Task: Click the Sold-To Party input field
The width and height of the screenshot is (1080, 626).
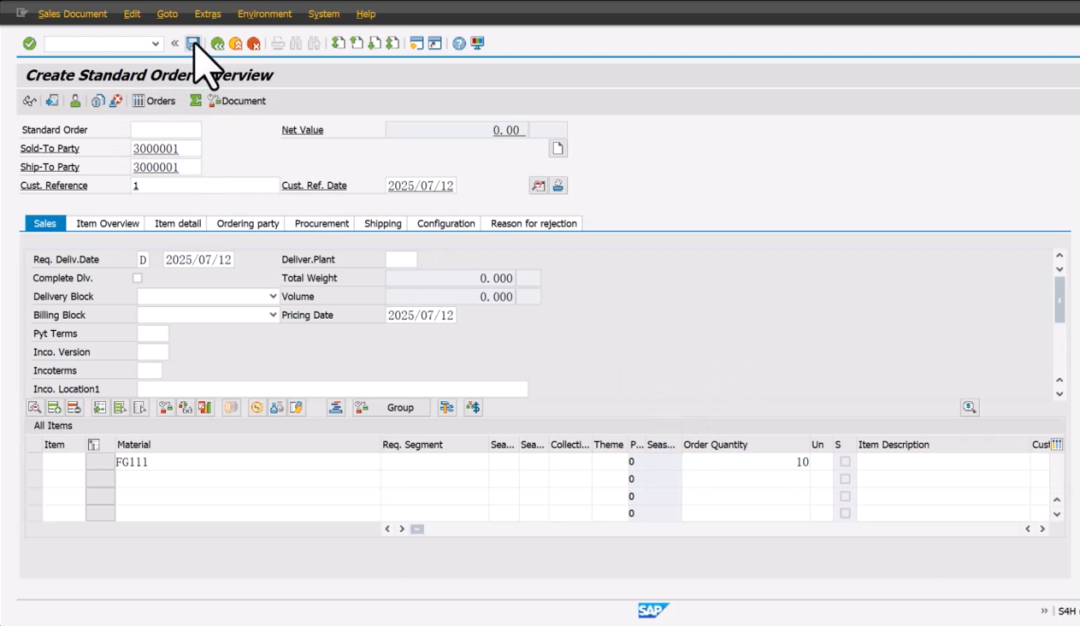Action: pos(166,148)
